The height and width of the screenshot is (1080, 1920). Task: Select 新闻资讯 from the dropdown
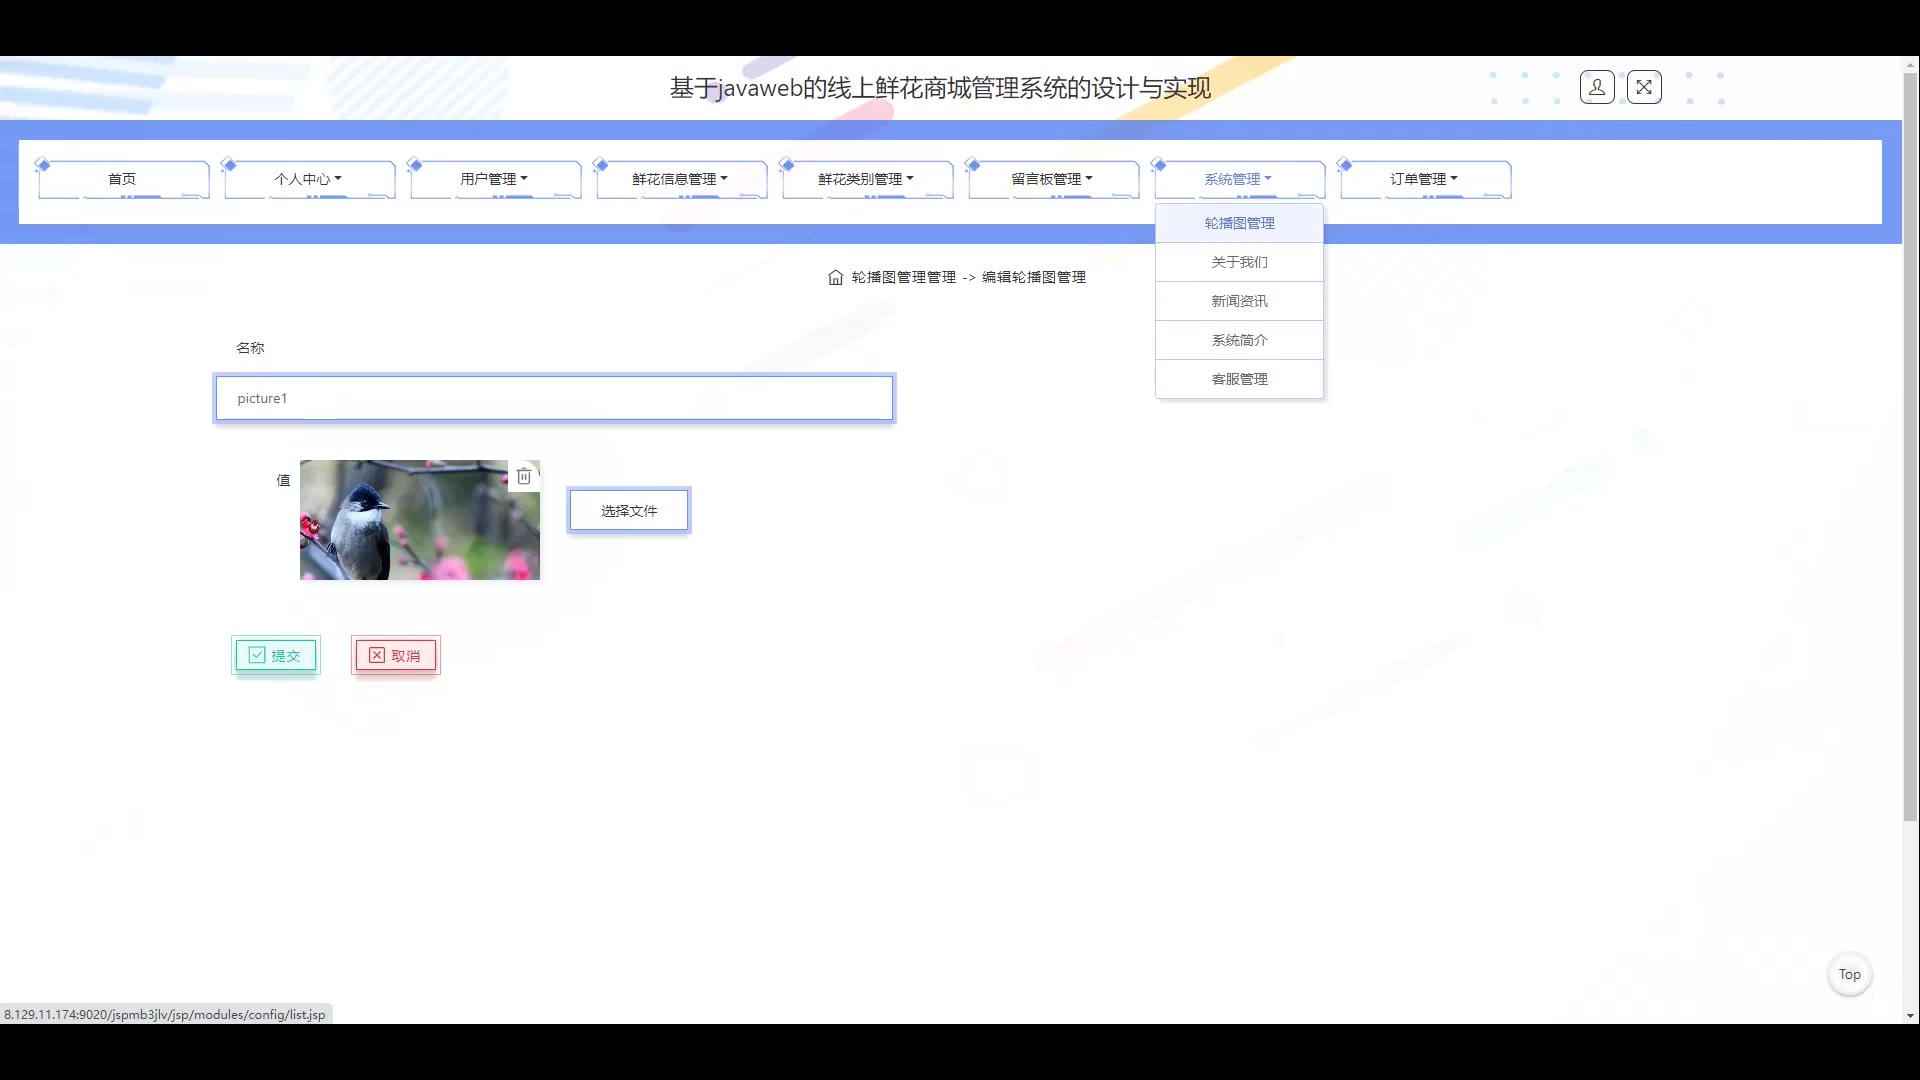click(1239, 301)
